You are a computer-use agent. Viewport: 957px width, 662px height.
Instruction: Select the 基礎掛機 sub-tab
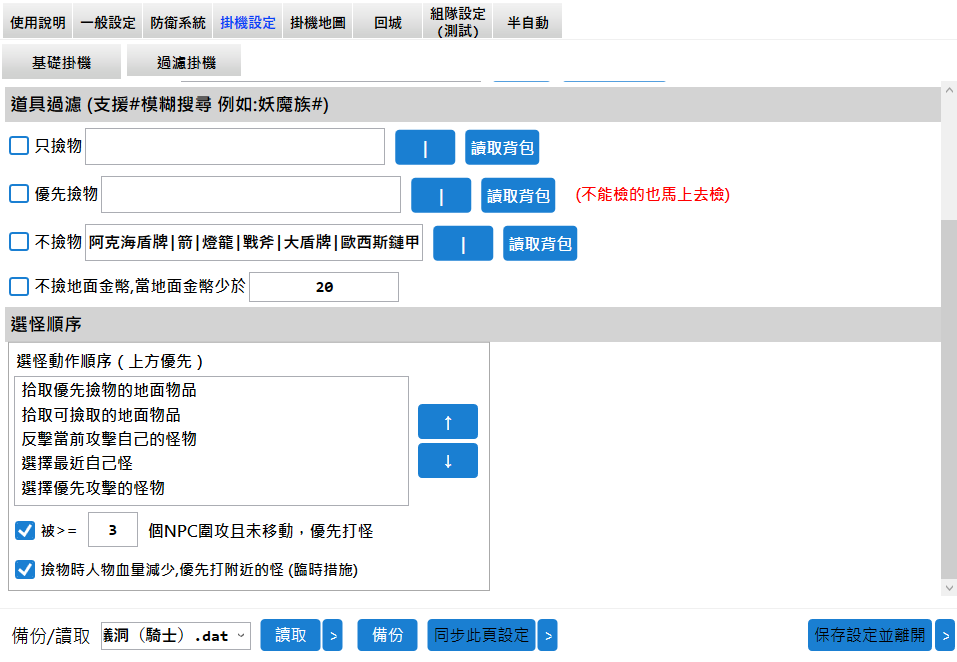[x=61, y=62]
